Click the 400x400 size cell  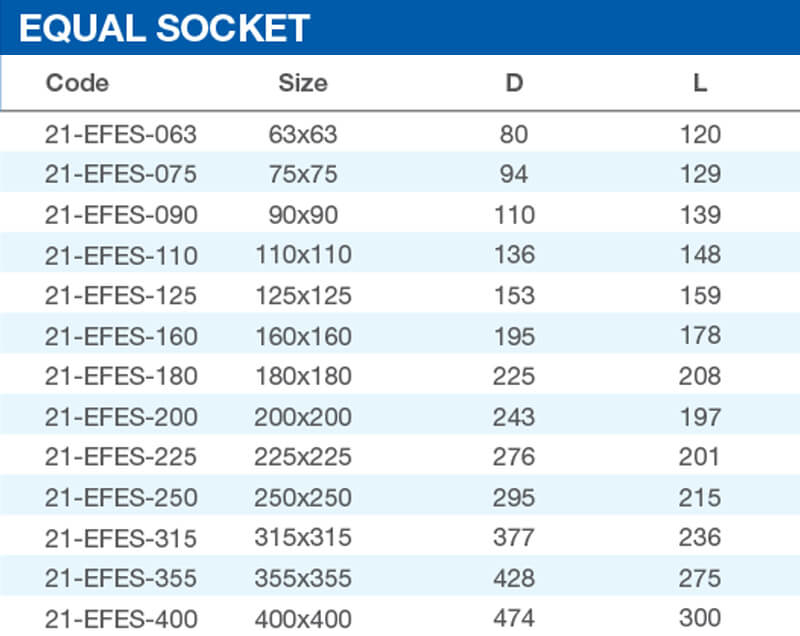(303, 618)
